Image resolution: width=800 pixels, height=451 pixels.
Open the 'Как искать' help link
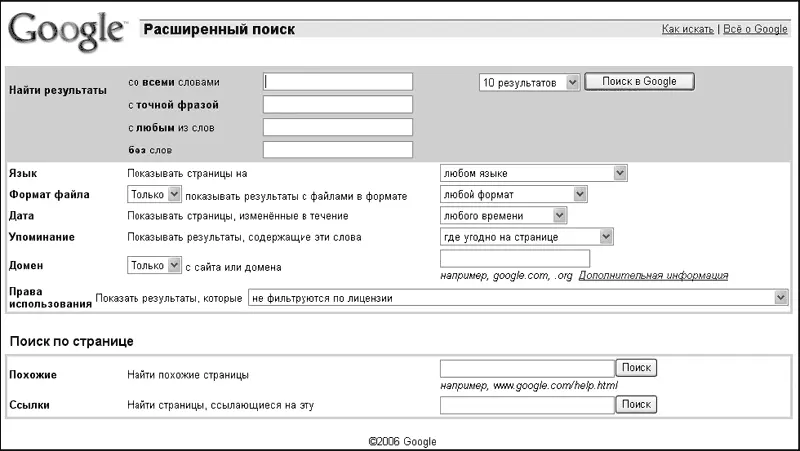pyautogui.click(x=687, y=29)
